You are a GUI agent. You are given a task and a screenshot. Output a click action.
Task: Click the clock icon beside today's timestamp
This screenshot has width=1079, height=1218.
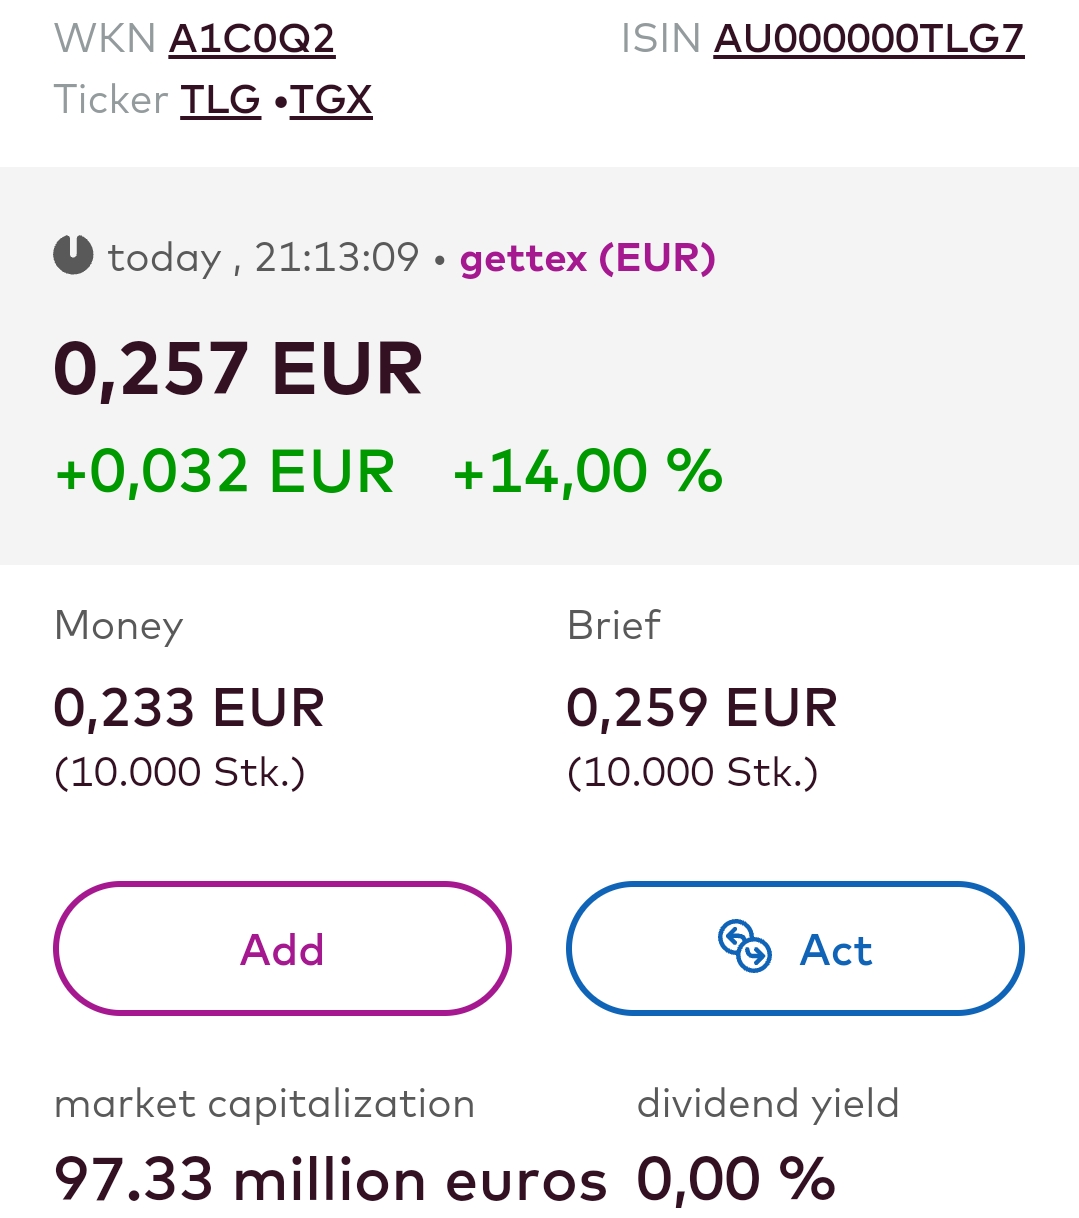tap(73, 255)
